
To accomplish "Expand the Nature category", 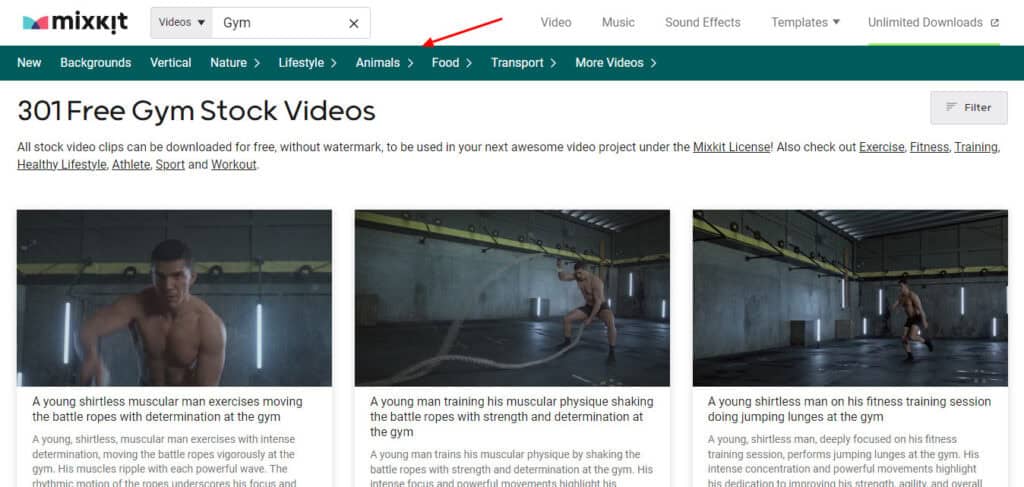I will point(235,63).
